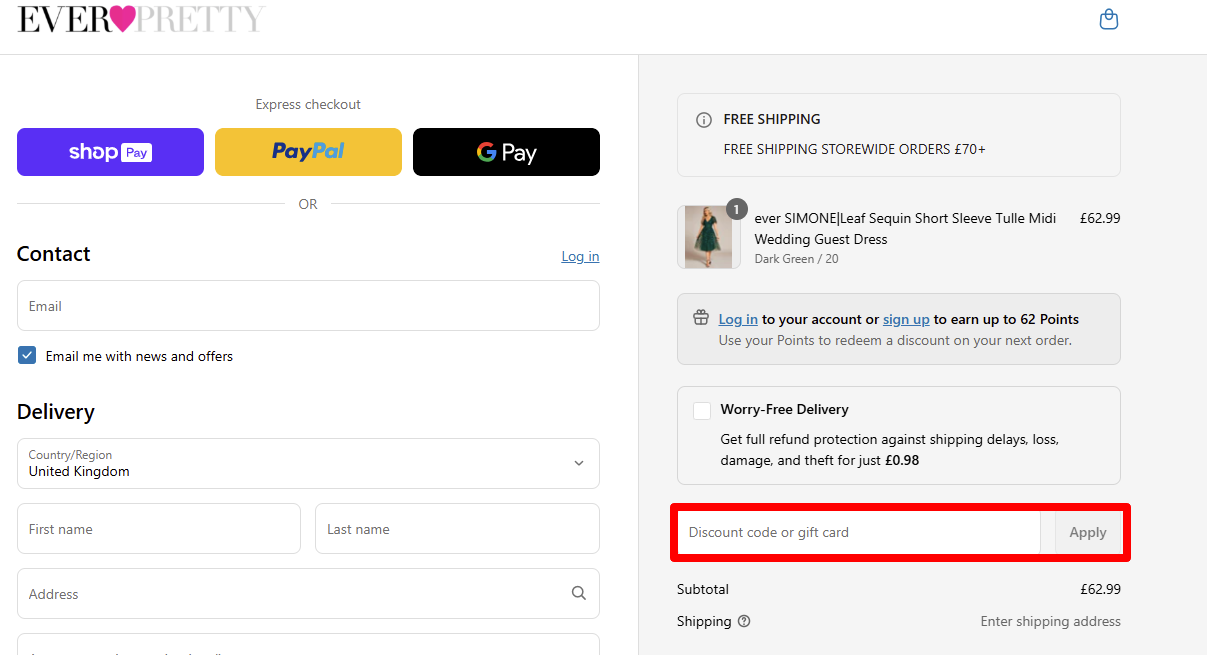Uncheck Email me with news and offers

pyautogui.click(x=27, y=355)
